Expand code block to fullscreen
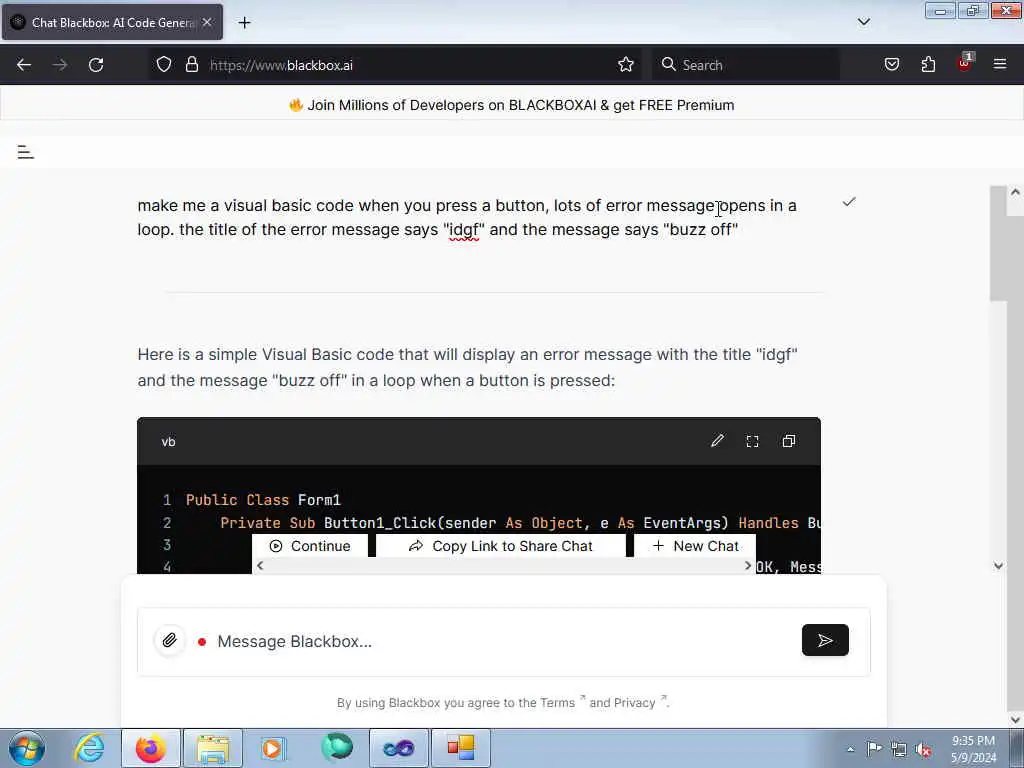Screen dimensions: 1024x768 click(x=752, y=441)
